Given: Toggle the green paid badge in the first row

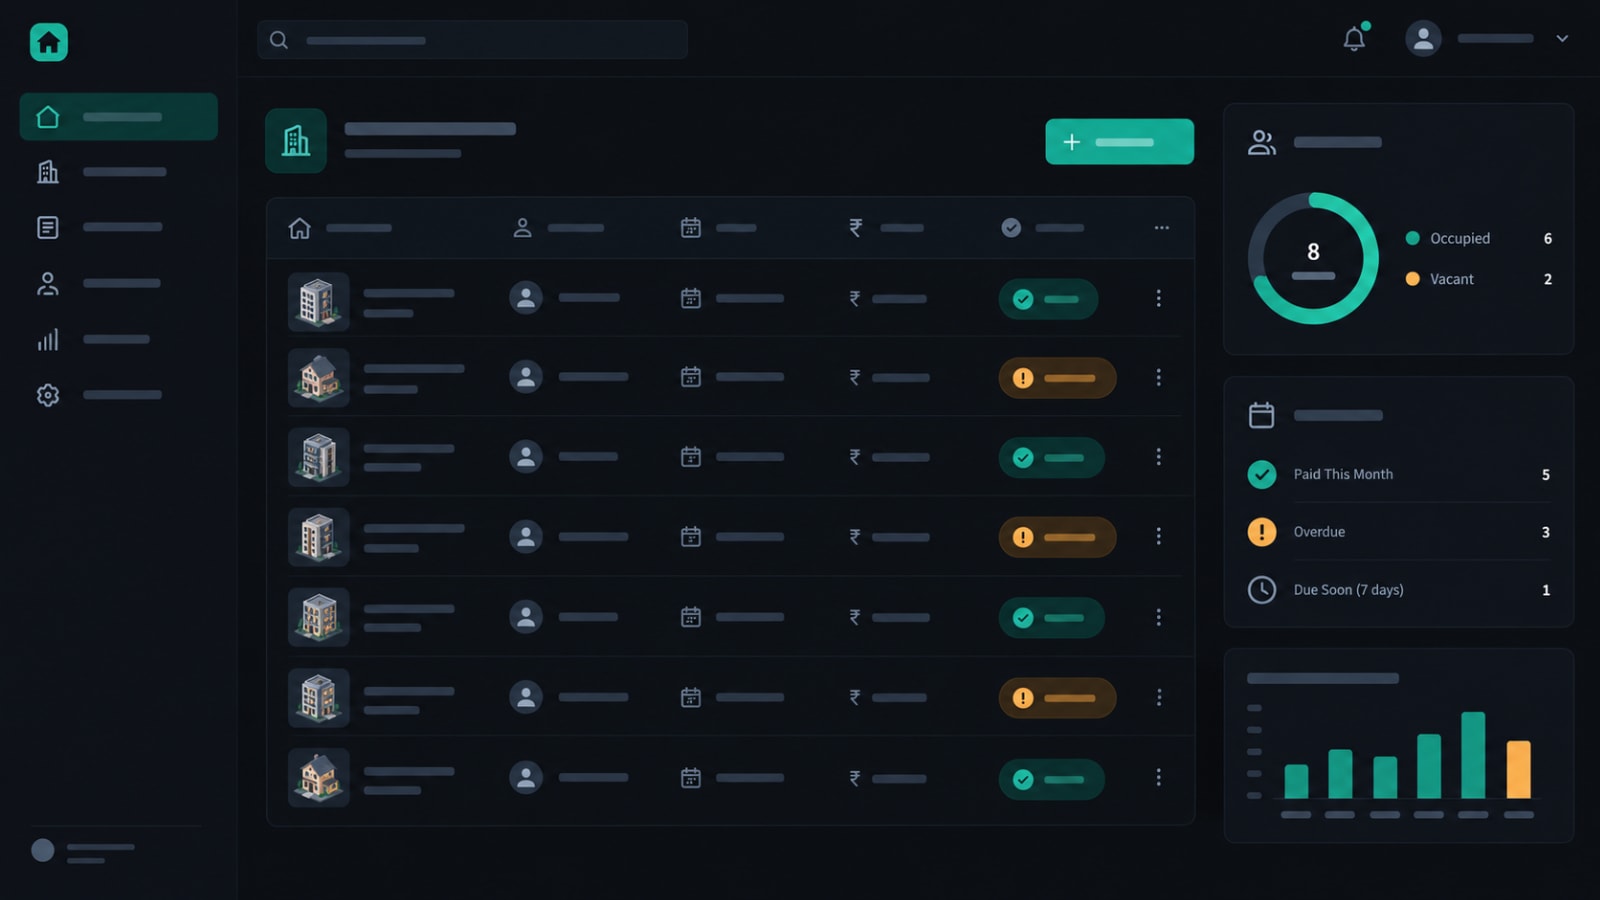Looking at the screenshot, I should point(1048,299).
